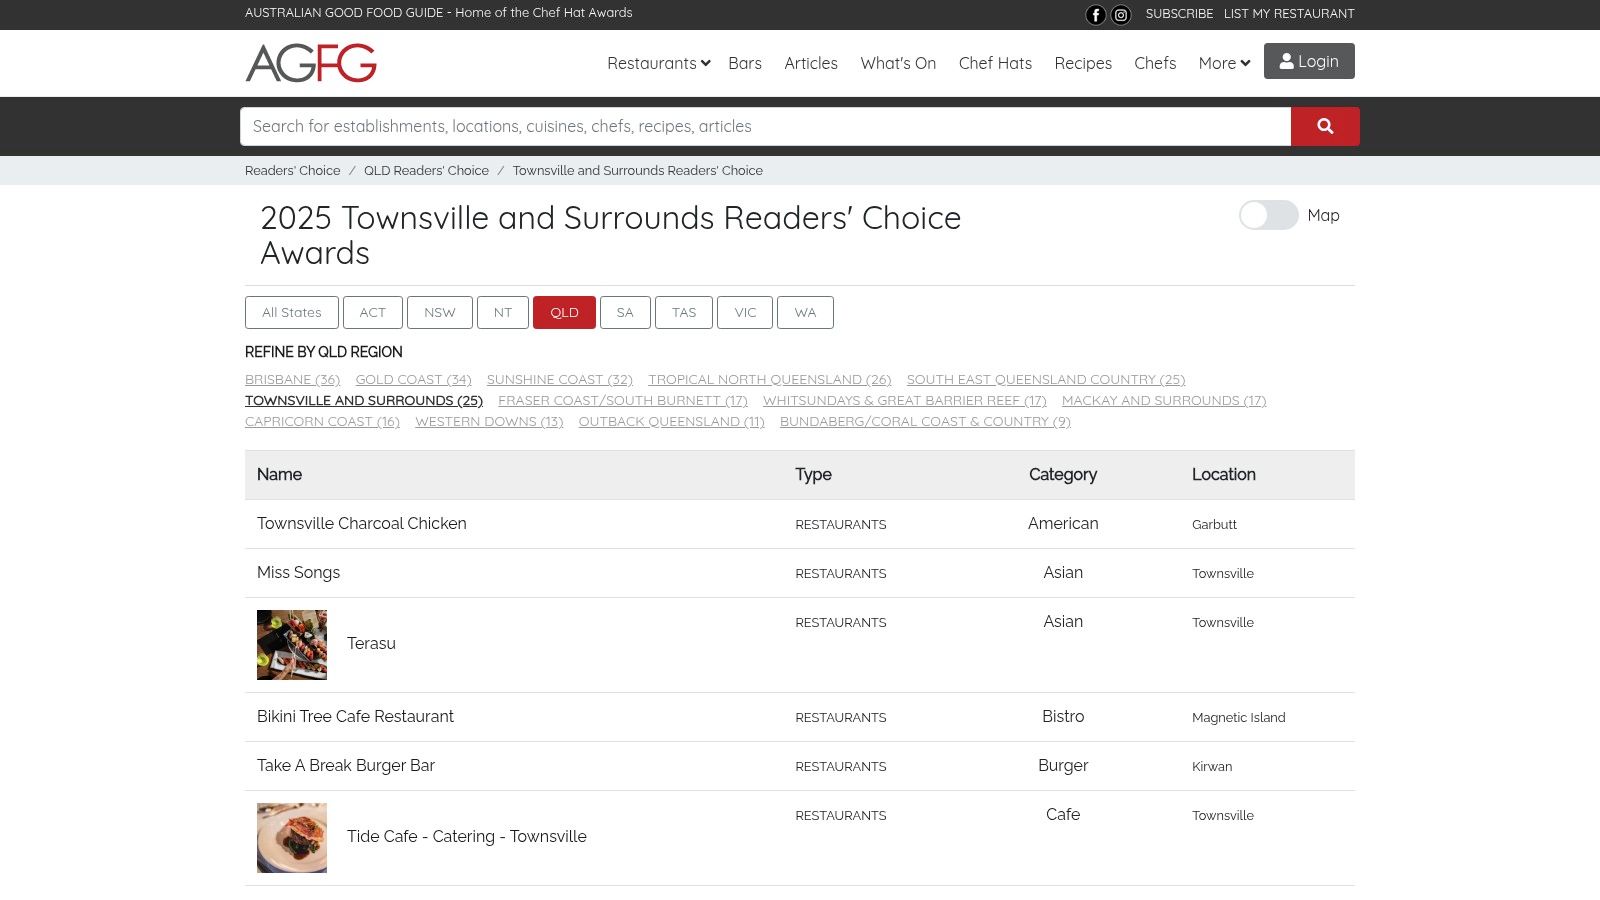
Task: Open QLD Readers' Choice breadcrumb
Action: tap(426, 171)
